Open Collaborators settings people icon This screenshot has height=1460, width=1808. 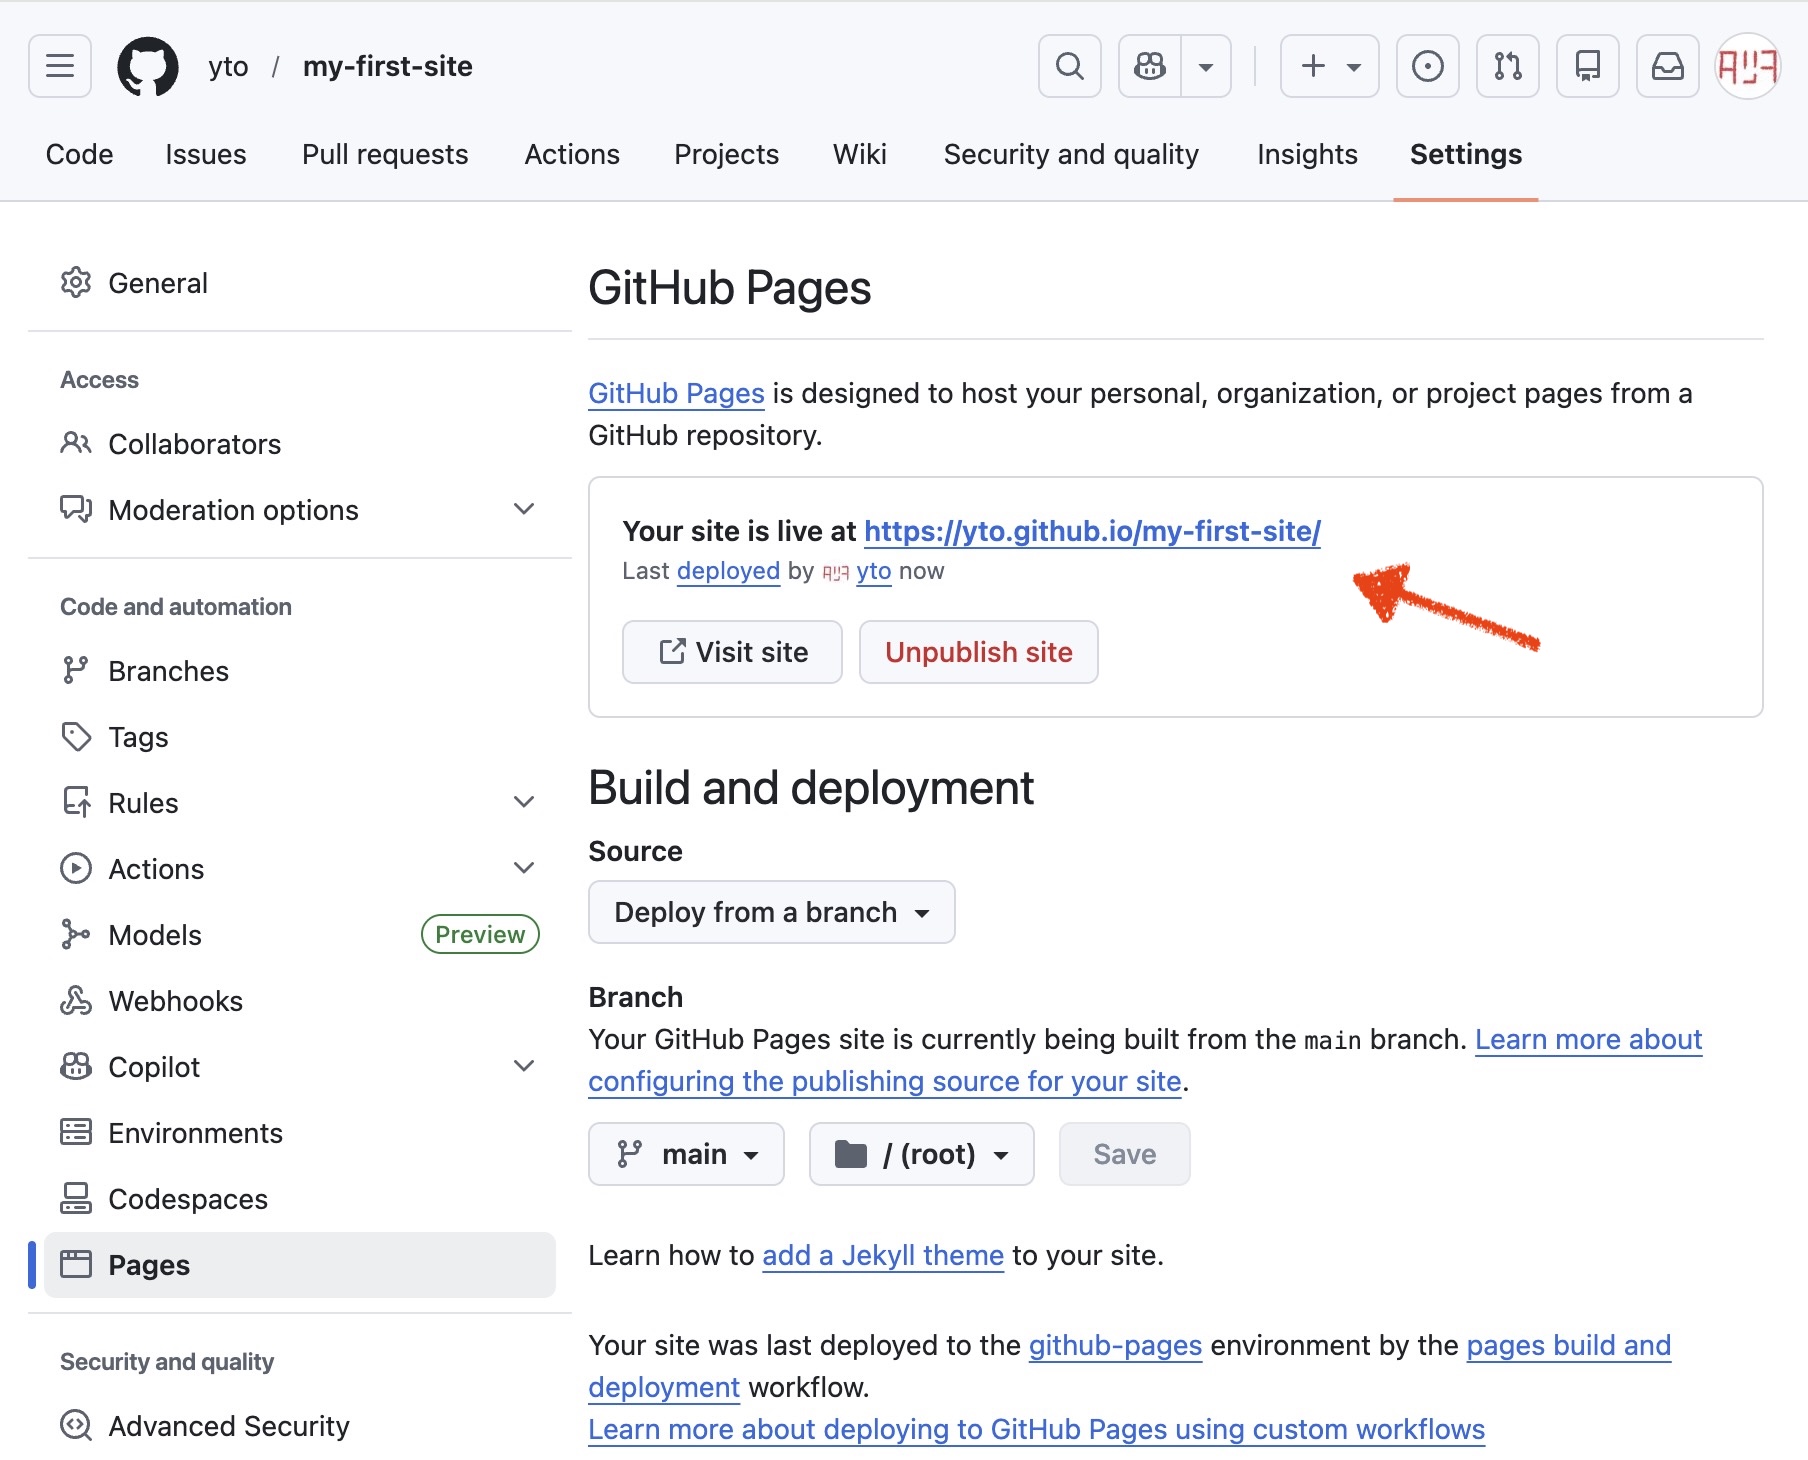tap(76, 443)
